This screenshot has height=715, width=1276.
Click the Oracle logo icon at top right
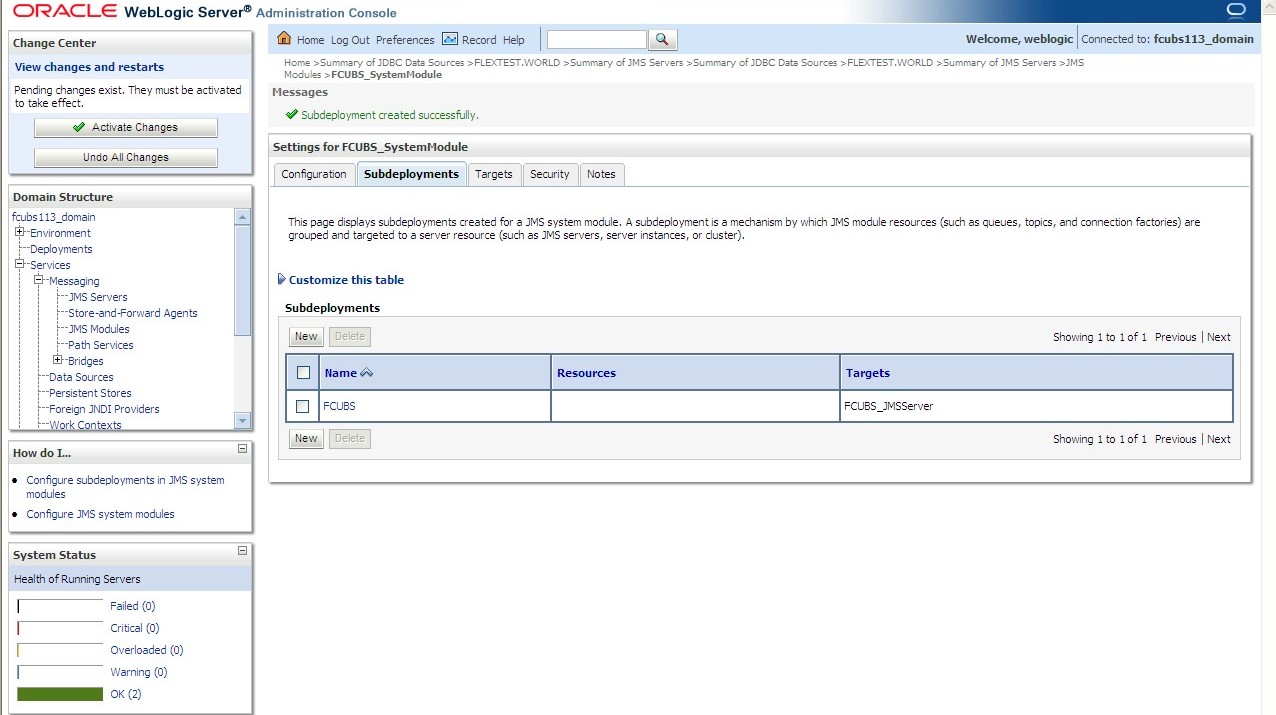click(x=1236, y=11)
